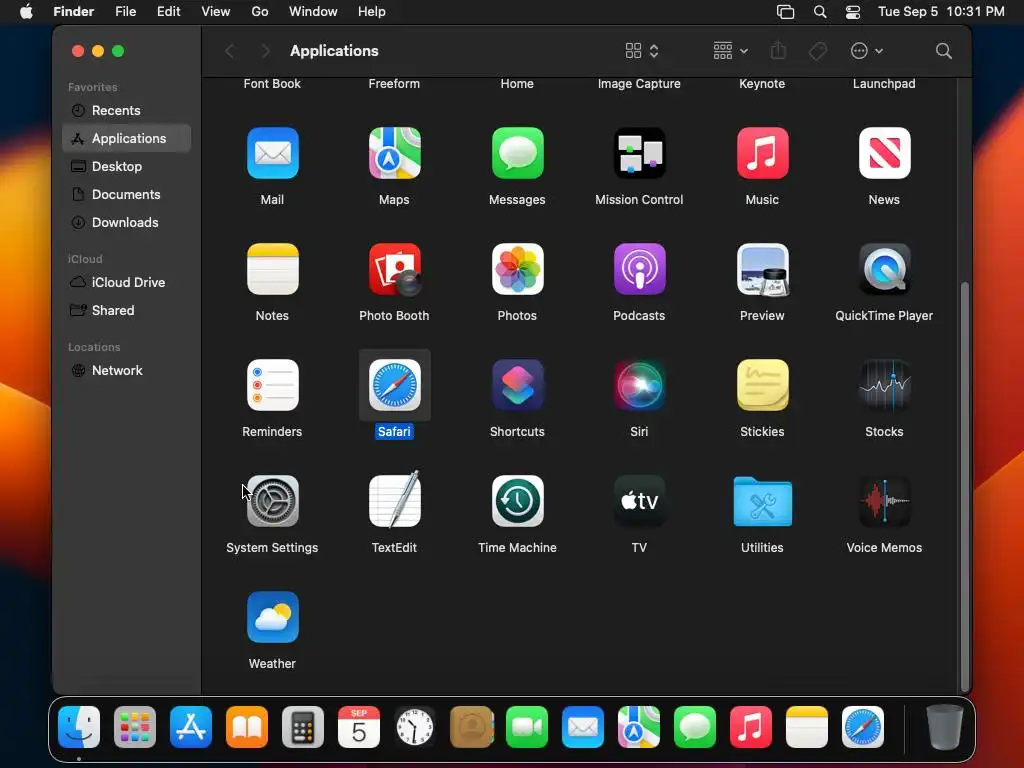1024x768 pixels.
Task: Open Desktop in the sidebar
Action: pyautogui.click(x=127, y=167)
